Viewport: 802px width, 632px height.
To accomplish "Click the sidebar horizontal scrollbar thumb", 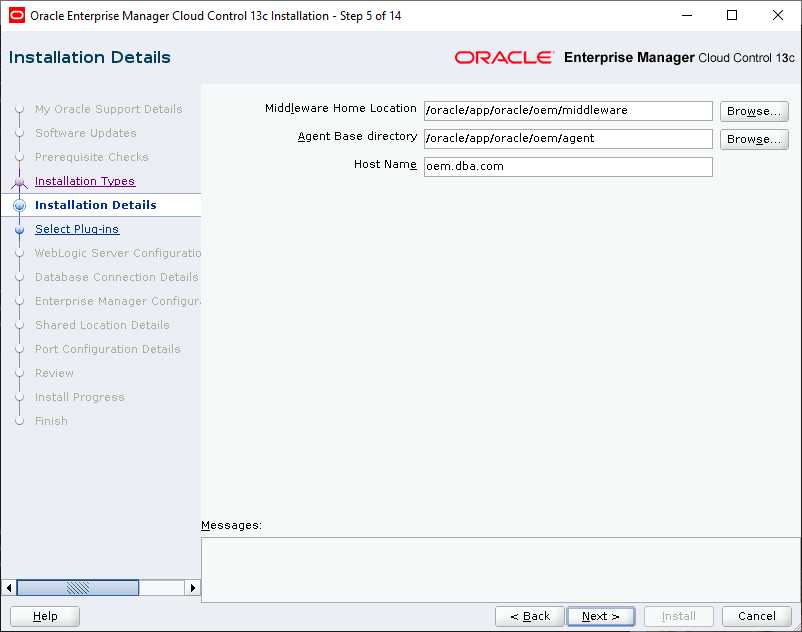I will (x=78, y=588).
